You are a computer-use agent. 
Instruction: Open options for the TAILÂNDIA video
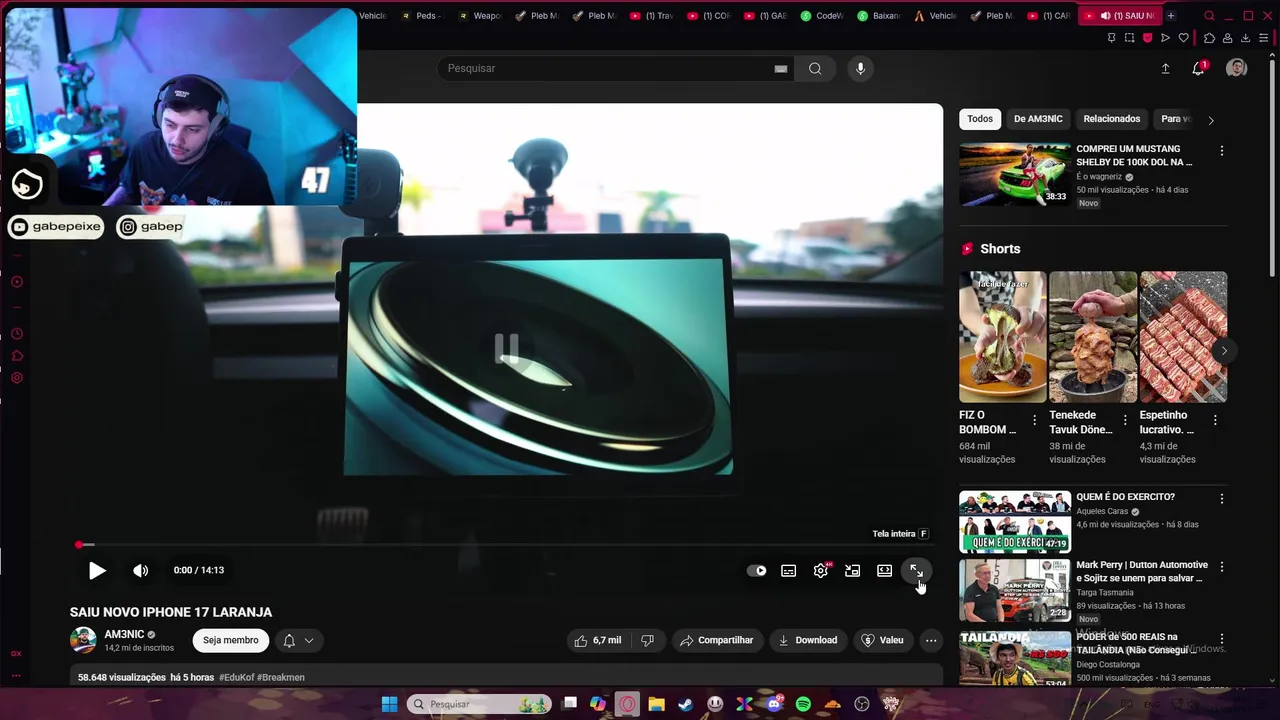(x=1221, y=639)
